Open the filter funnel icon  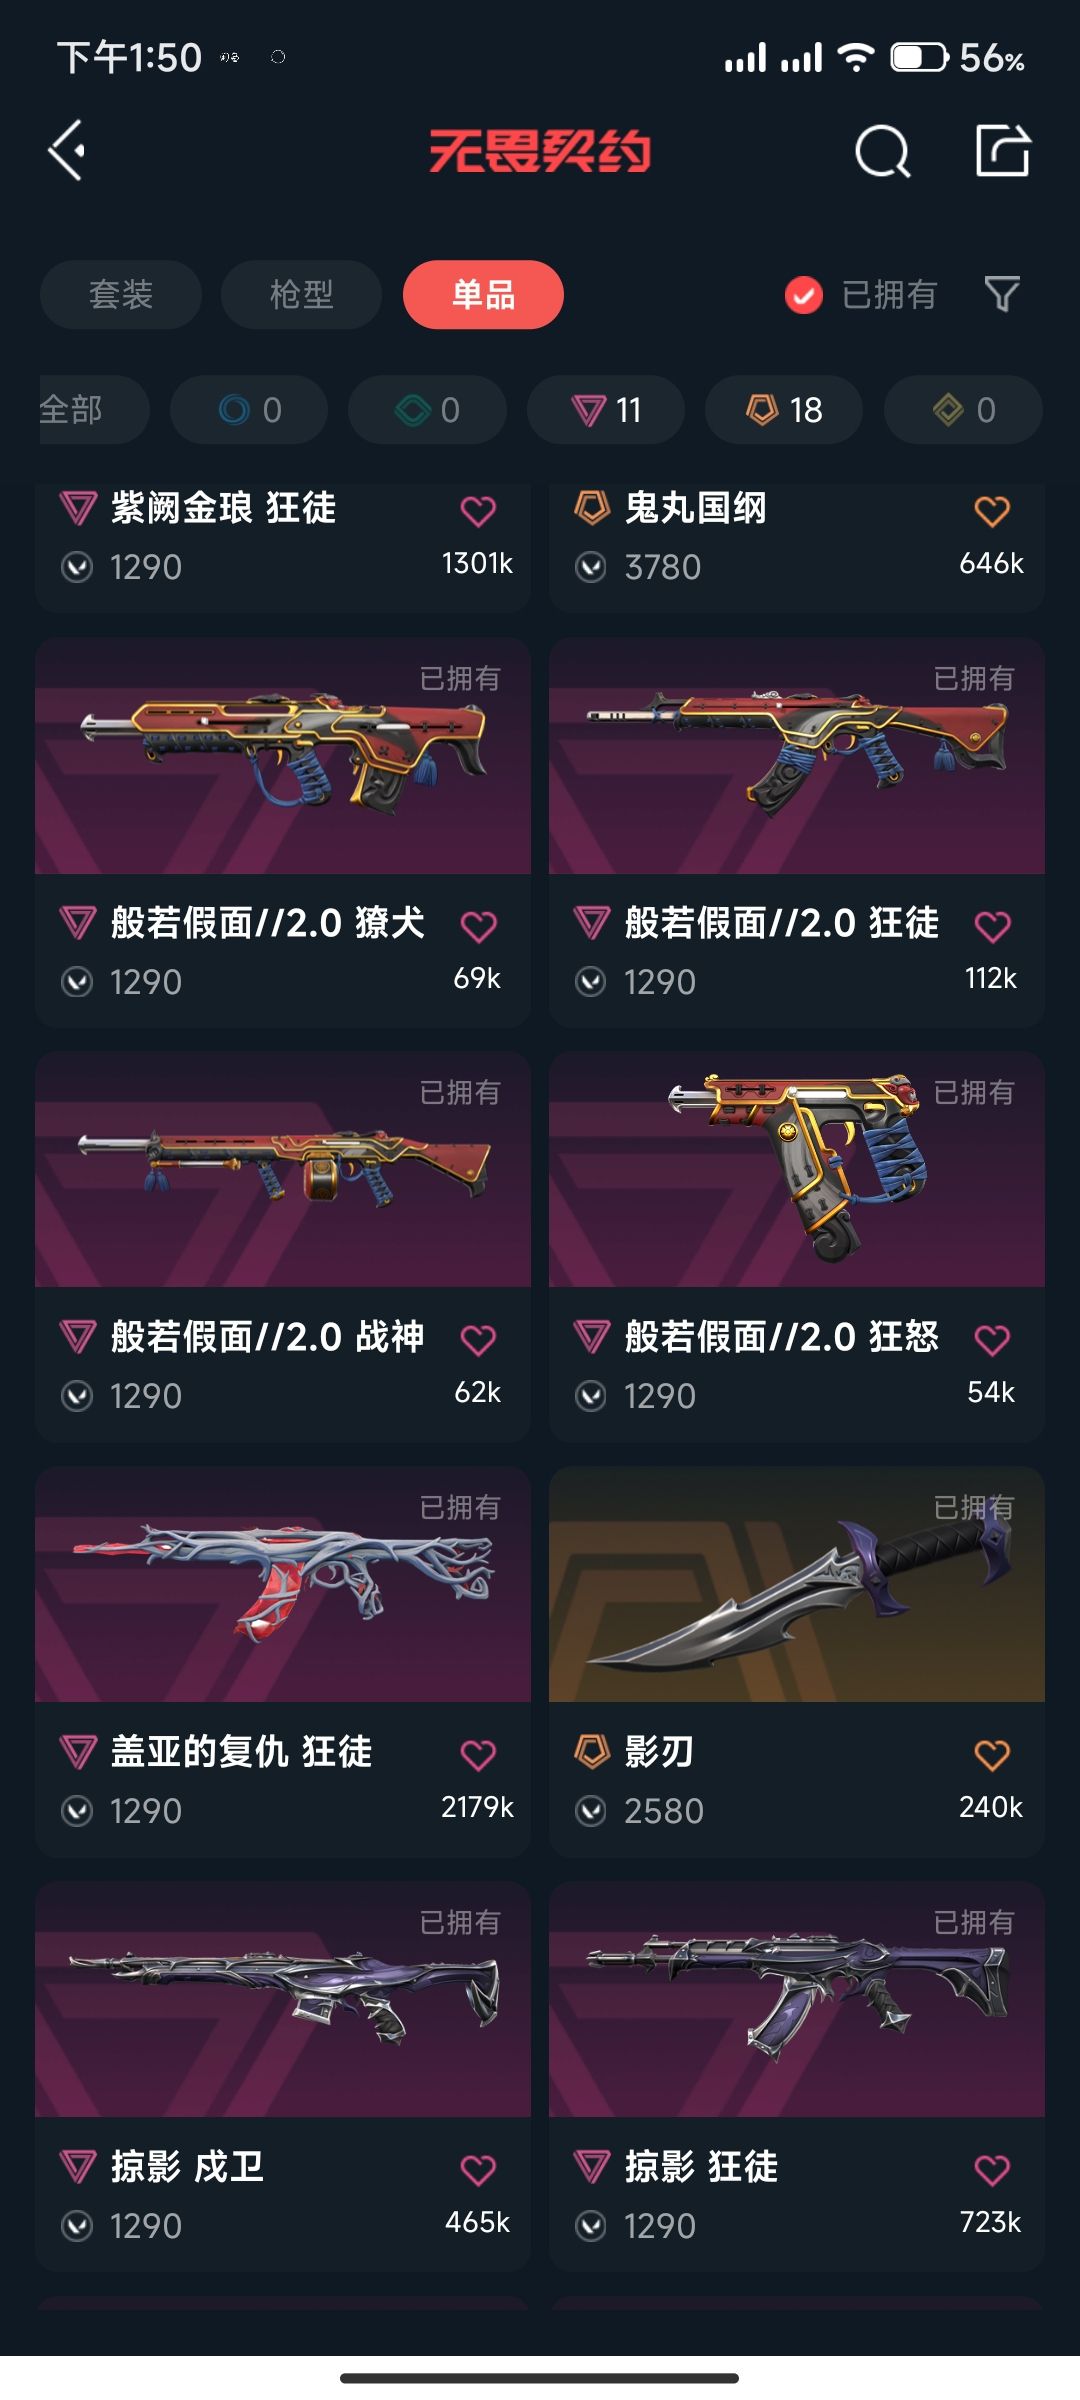1002,294
